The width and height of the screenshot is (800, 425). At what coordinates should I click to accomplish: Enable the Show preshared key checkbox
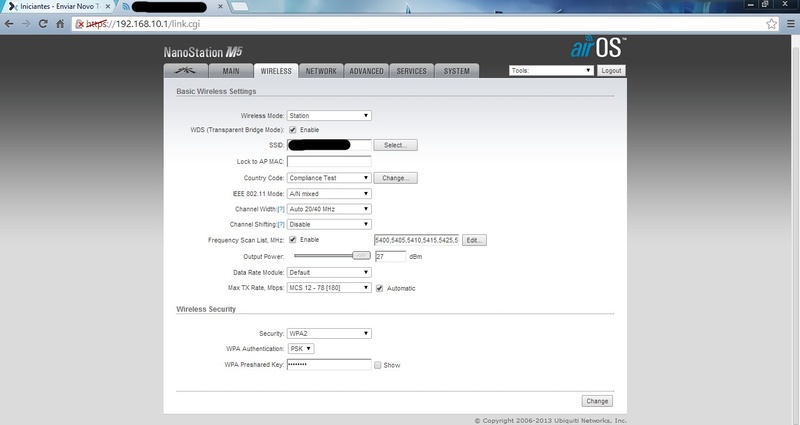click(378, 365)
